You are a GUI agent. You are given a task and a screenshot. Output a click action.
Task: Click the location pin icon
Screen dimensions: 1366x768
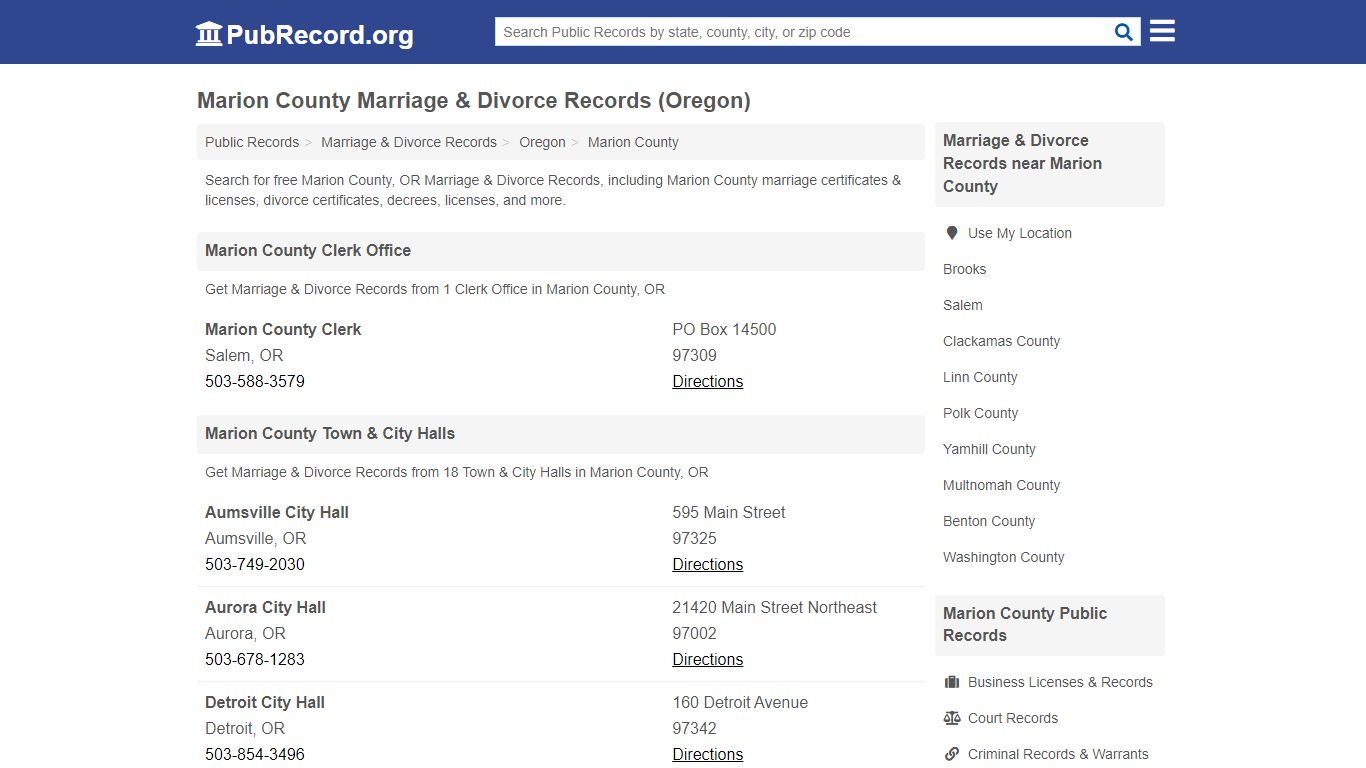click(x=952, y=233)
